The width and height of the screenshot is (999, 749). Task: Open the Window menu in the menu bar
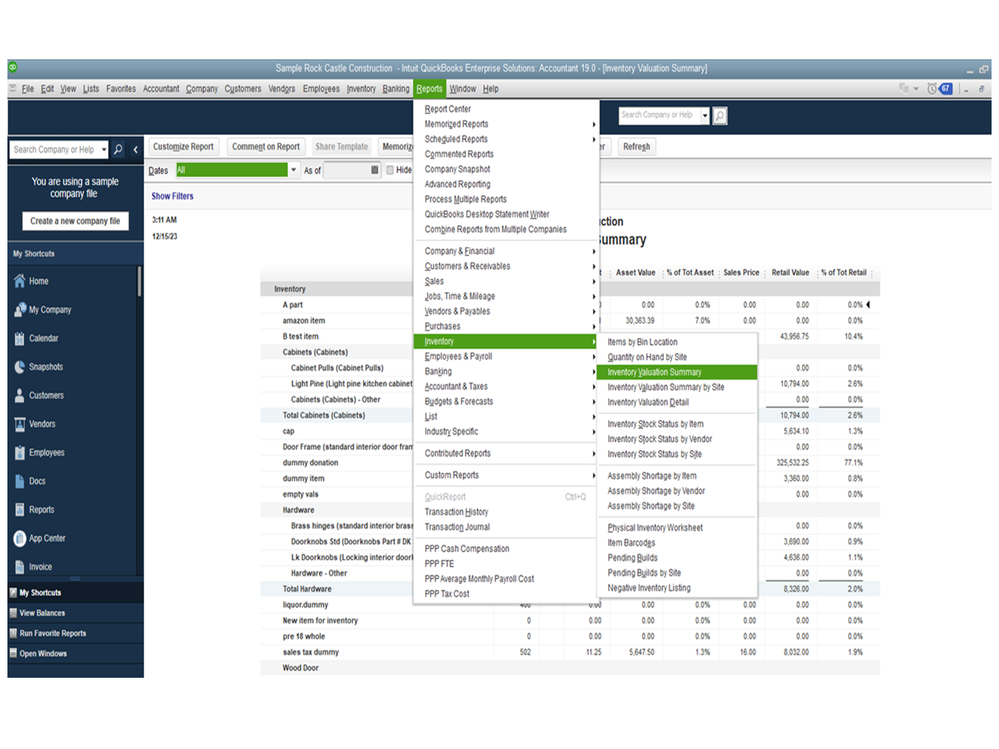[x=463, y=89]
